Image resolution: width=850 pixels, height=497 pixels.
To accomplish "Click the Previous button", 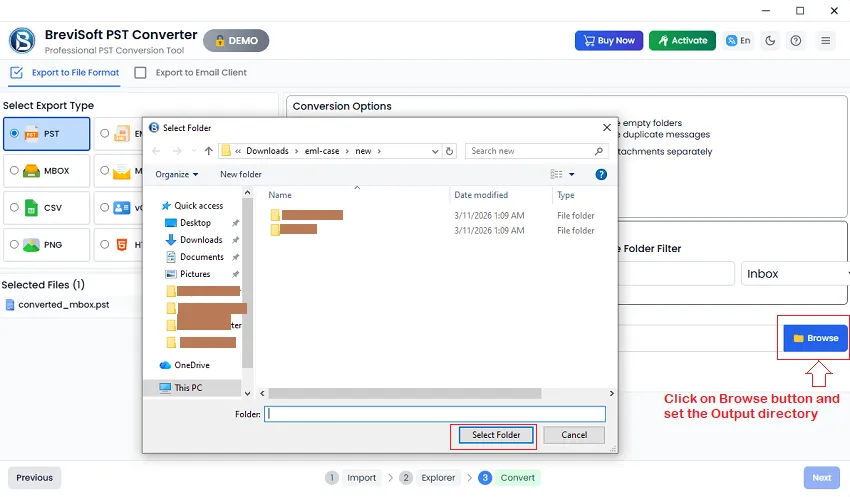I will (x=34, y=477).
